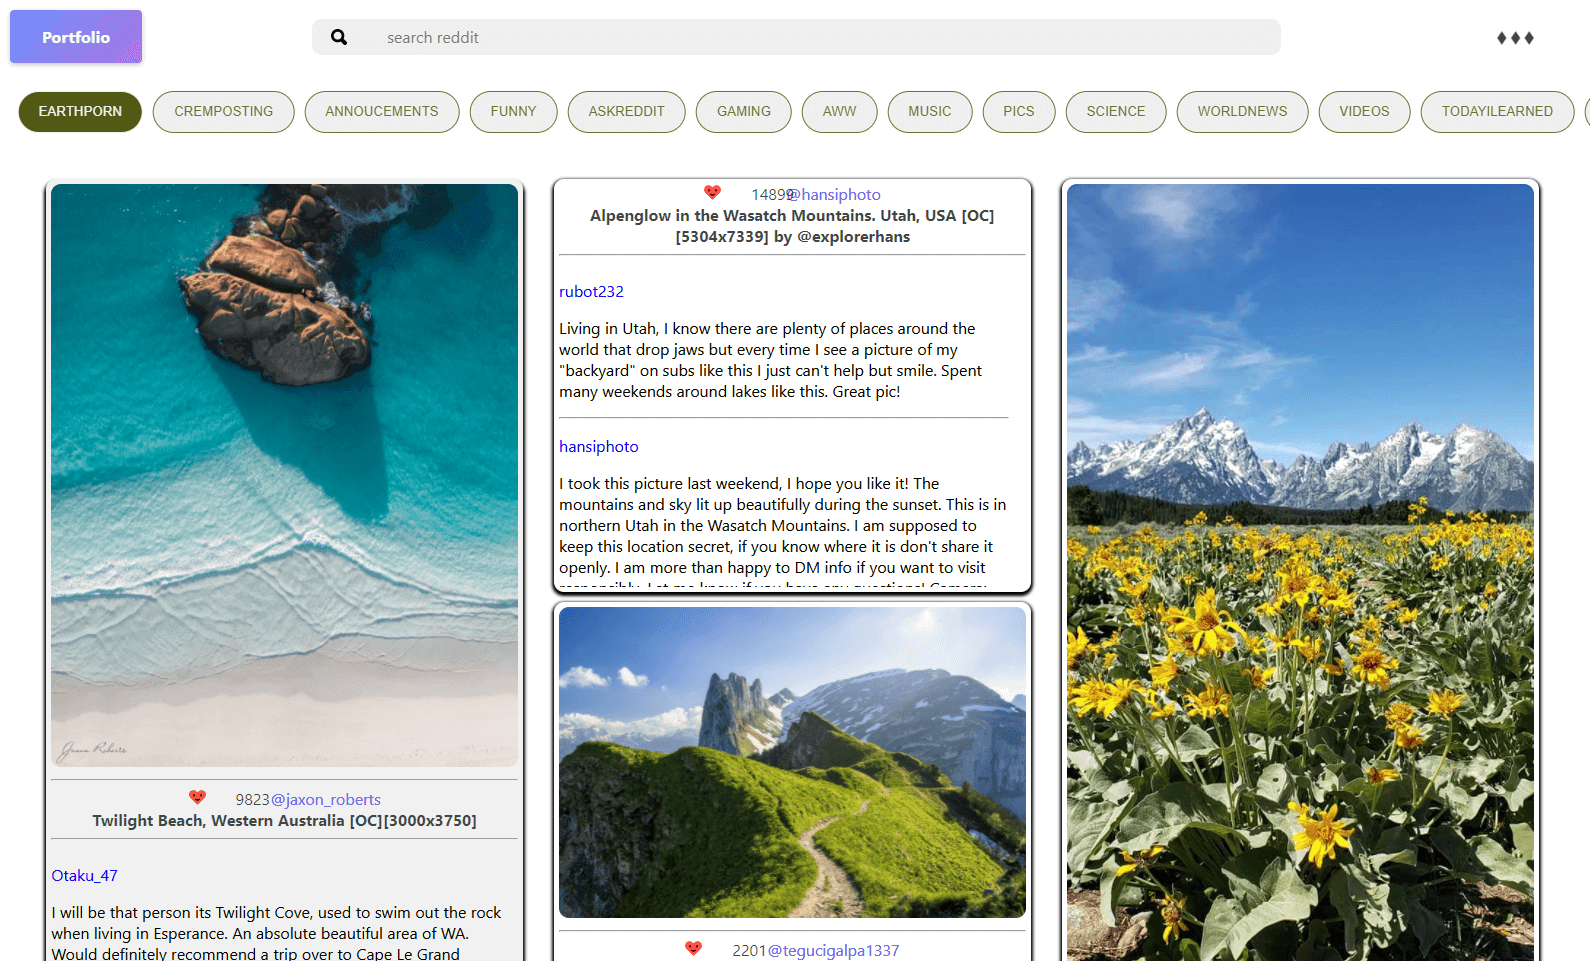Open the Twilight Beach aerial photo

click(x=284, y=475)
